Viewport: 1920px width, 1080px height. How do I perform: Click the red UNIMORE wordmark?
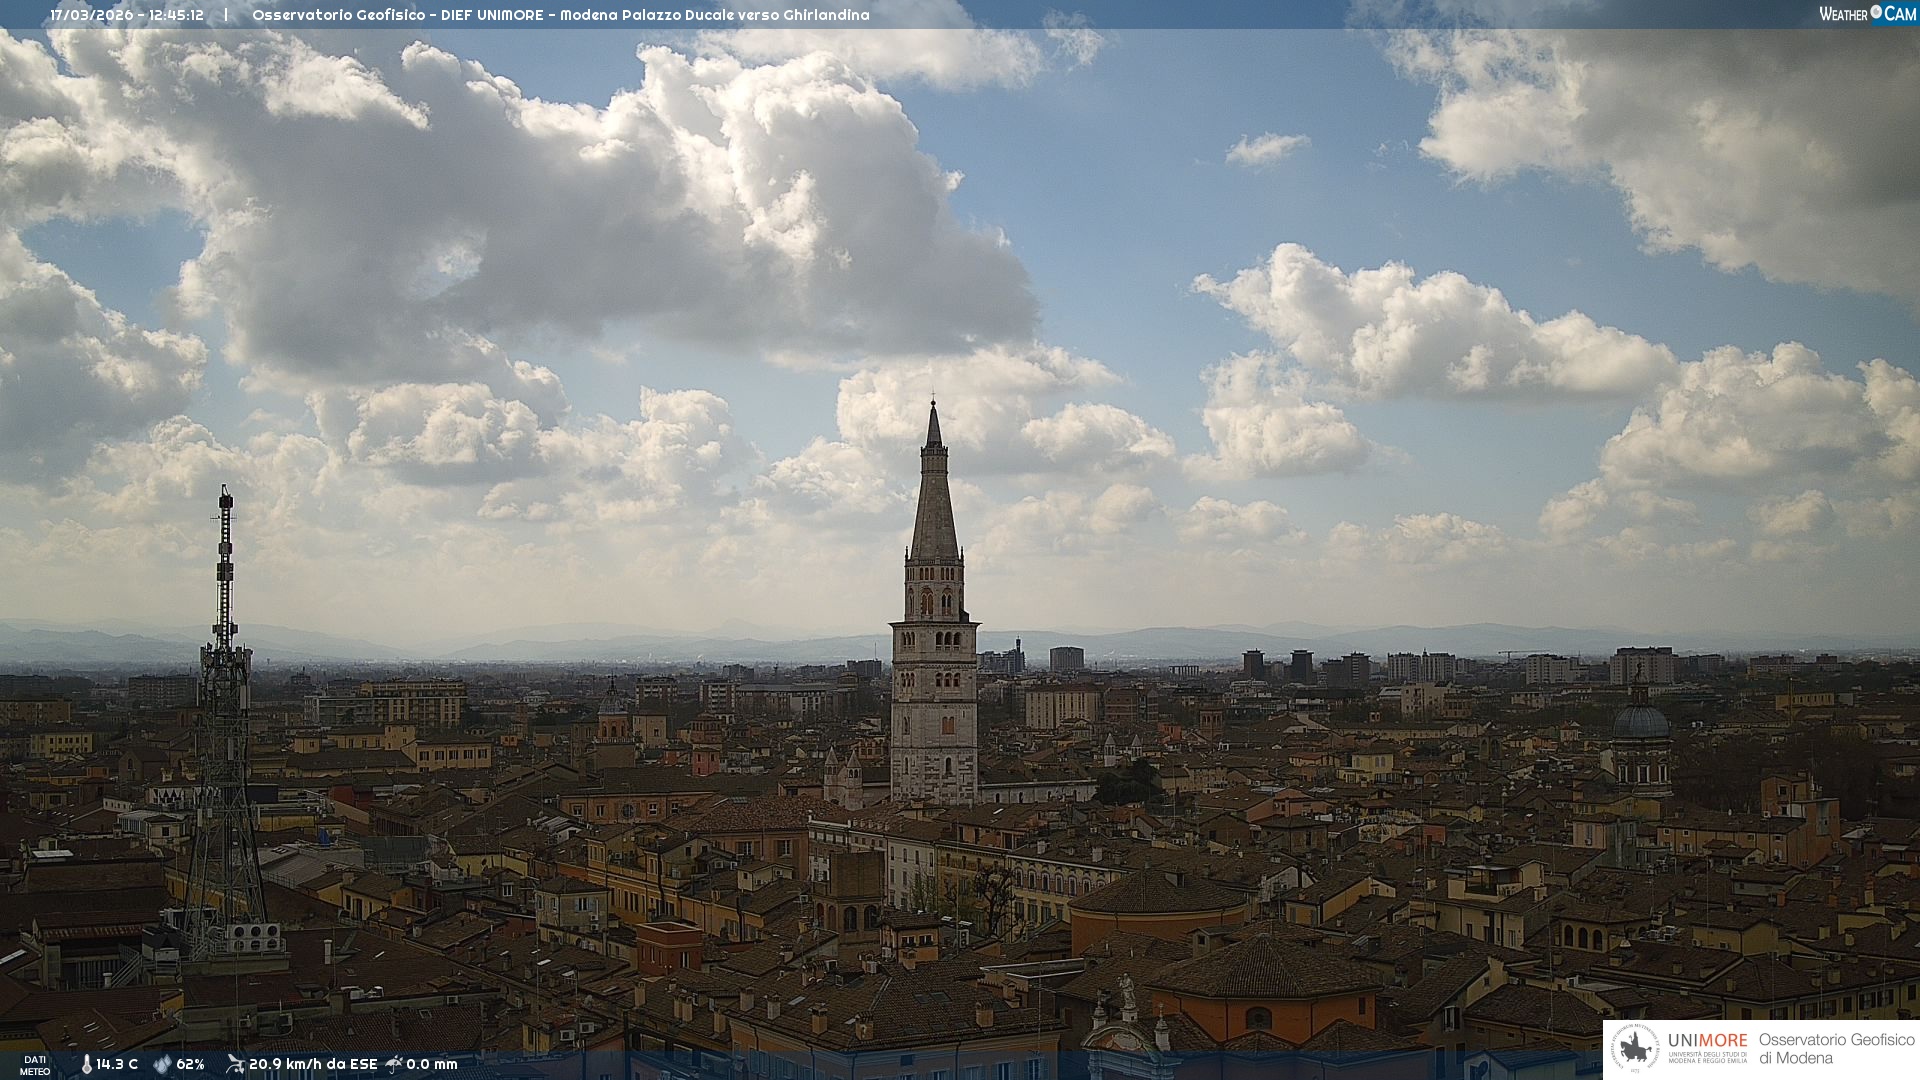tap(1707, 1040)
